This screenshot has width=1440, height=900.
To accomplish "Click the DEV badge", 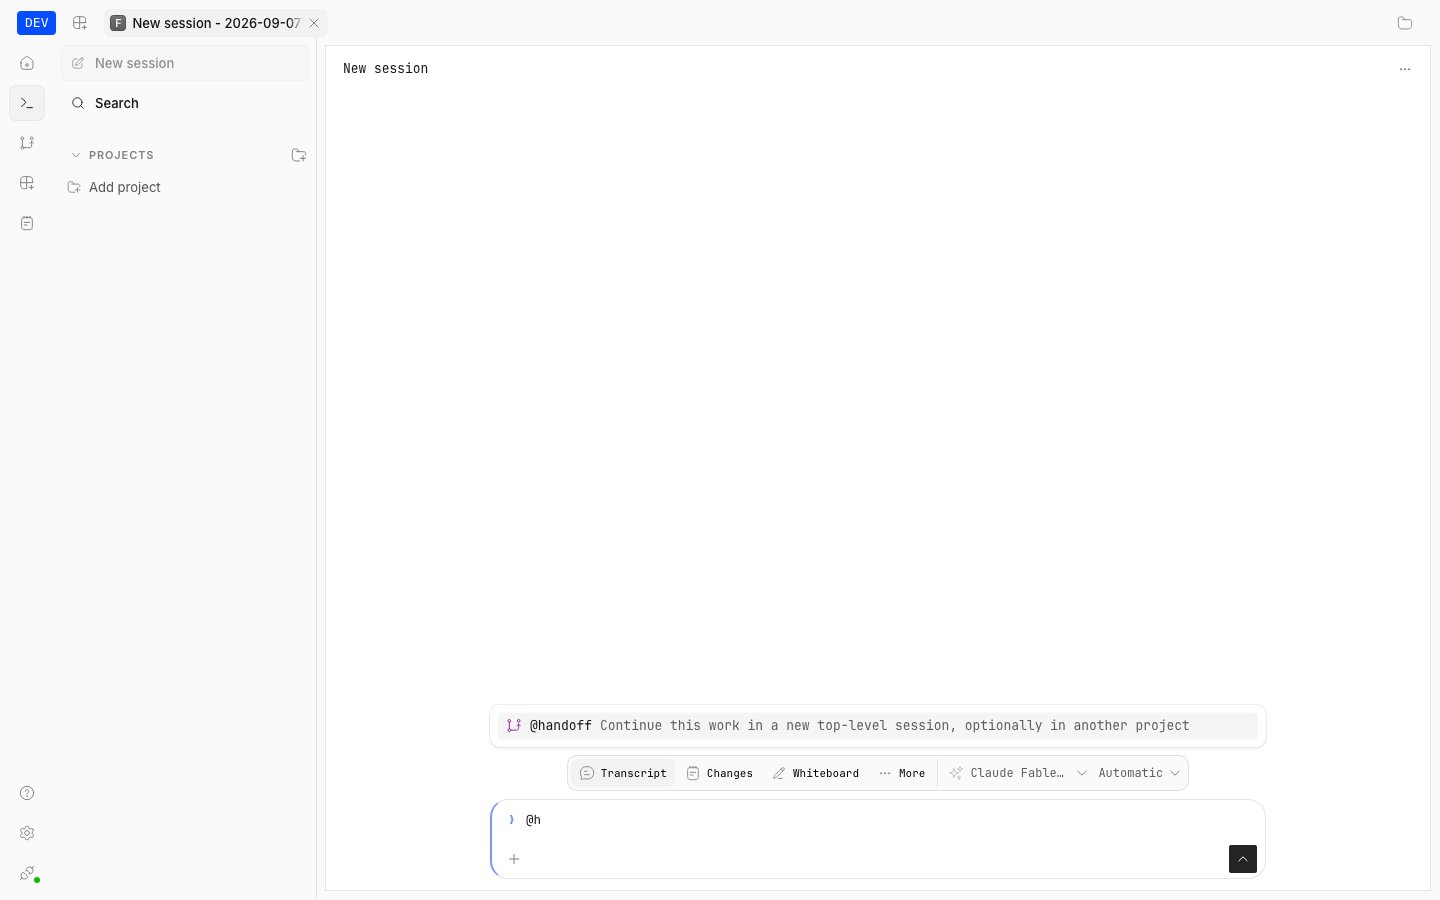I will [36, 23].
